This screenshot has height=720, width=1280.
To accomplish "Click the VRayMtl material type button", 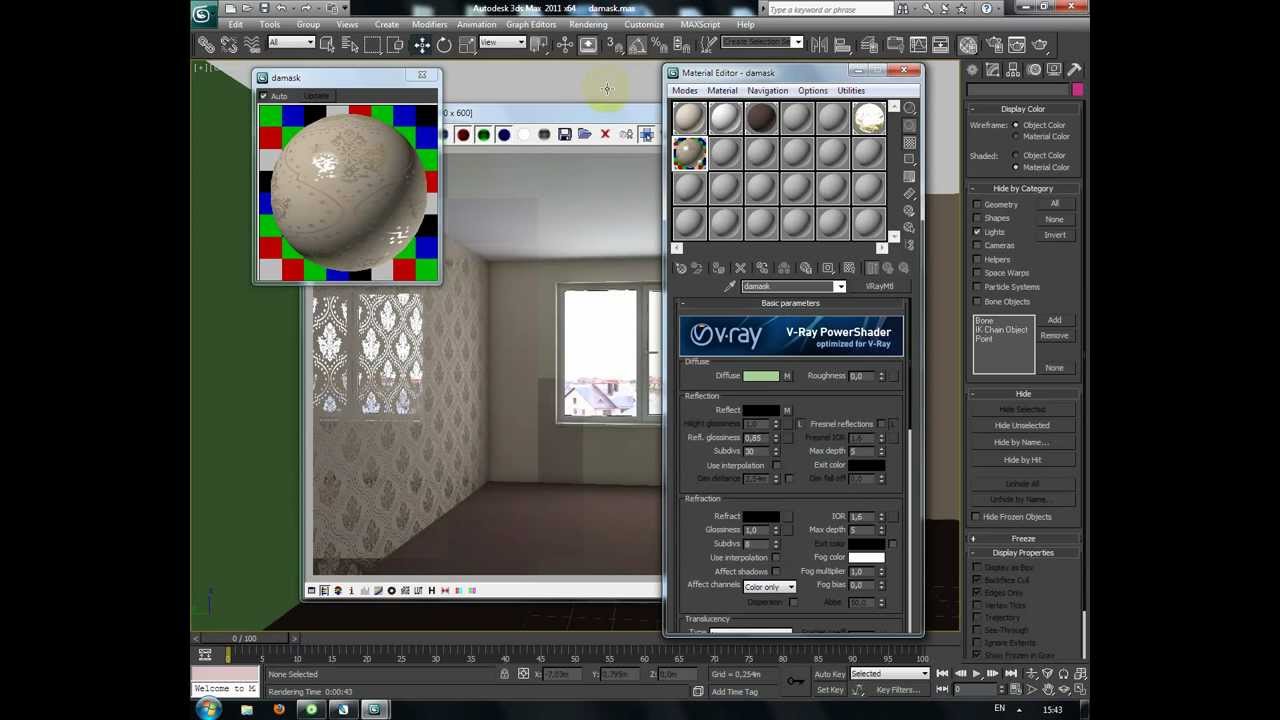I will tap(880, 287).
